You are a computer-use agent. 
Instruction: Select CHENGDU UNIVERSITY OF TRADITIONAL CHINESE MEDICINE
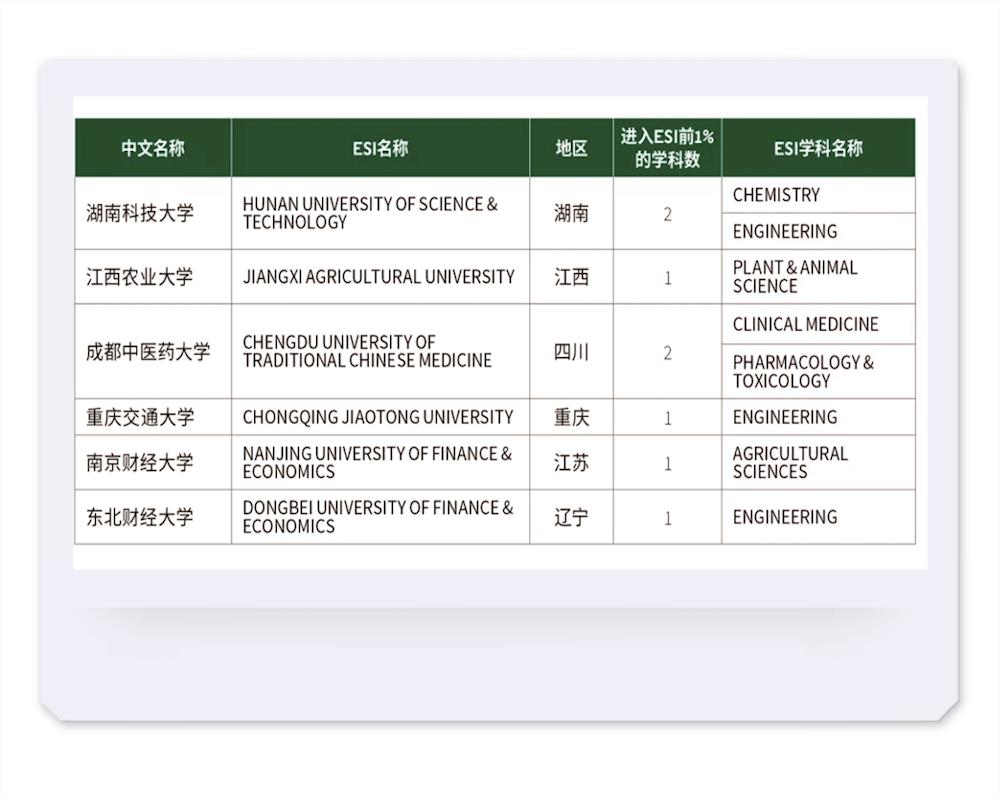click(380, 351)
